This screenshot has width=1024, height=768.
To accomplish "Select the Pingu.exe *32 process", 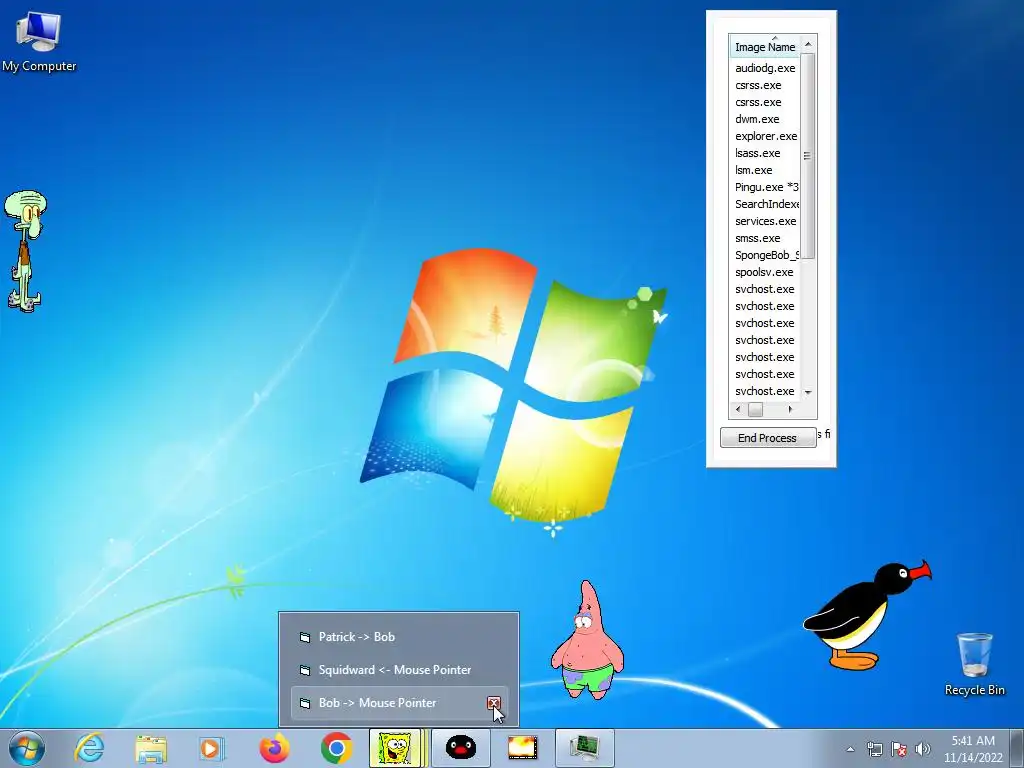I will 765,187.
